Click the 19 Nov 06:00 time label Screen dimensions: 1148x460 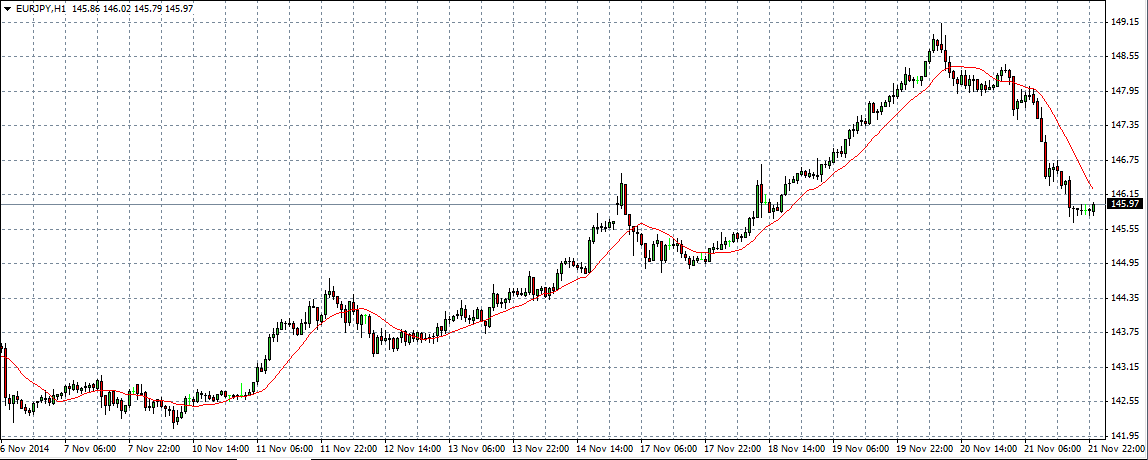point(860,448)
